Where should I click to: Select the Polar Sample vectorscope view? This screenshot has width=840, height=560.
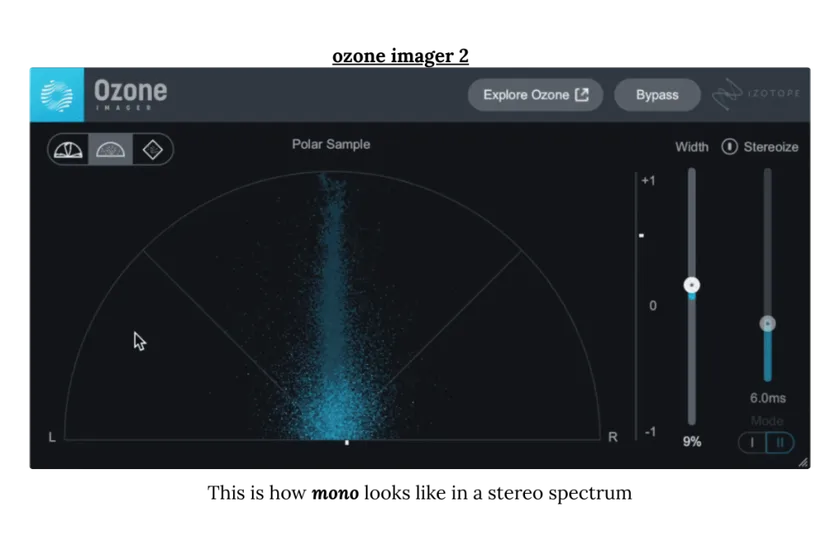click(x=110, y=150)
